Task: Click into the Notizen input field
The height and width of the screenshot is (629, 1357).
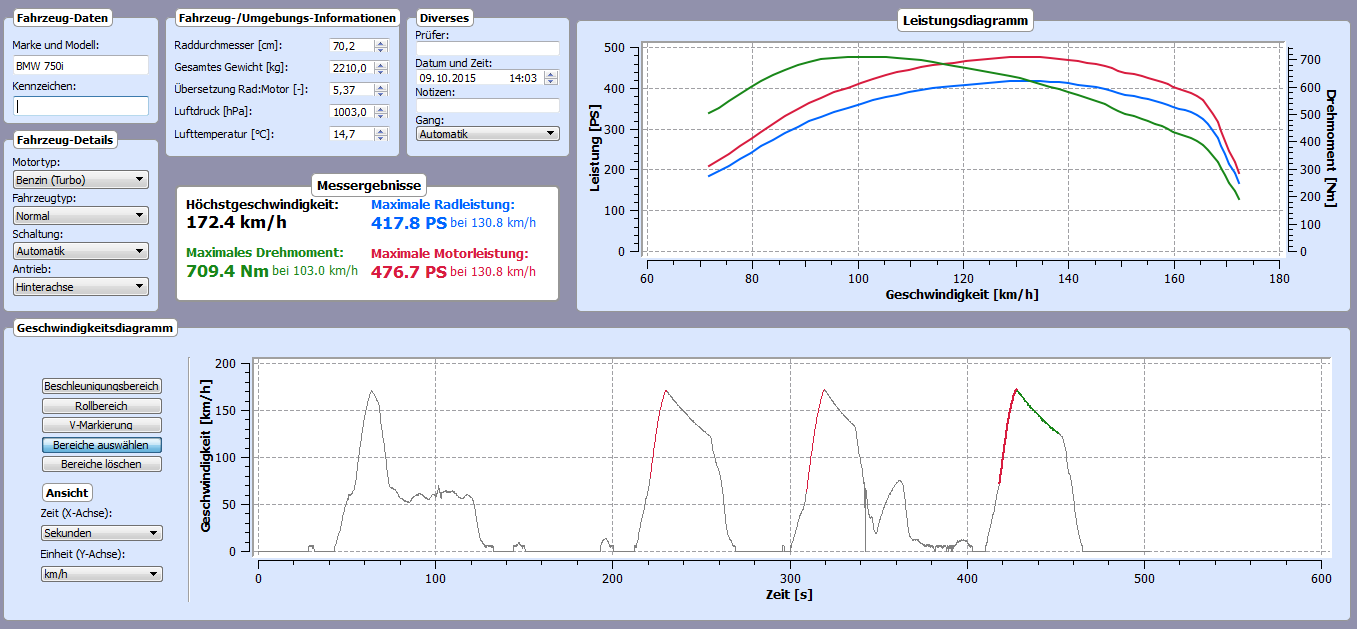Action: point(487,105)
